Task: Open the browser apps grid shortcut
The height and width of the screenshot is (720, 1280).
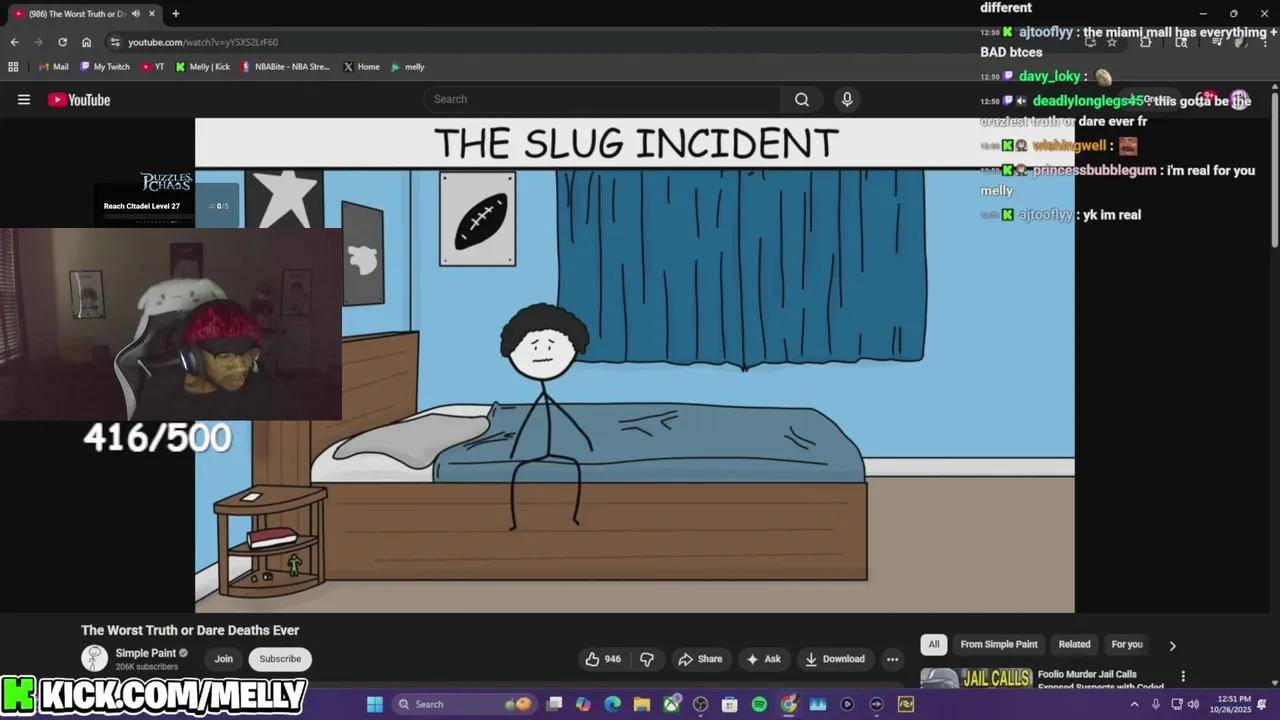Action: [x=13, y=67]
